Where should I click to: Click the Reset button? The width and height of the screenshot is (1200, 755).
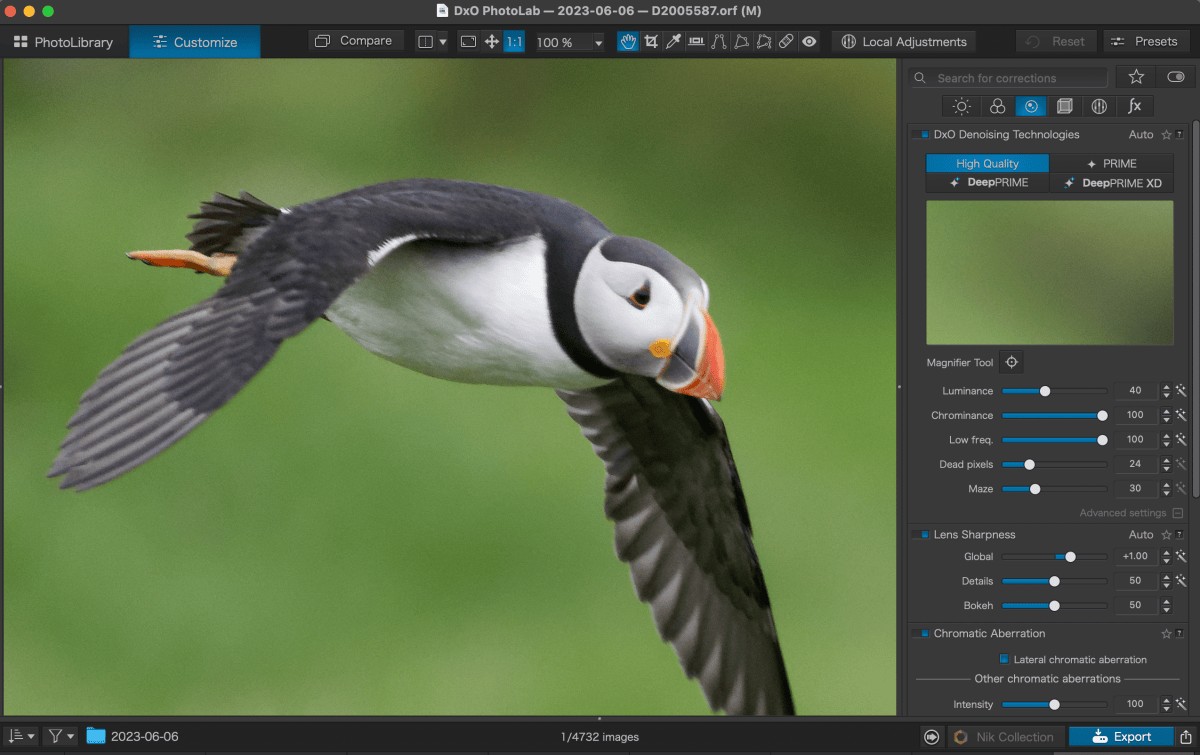1057,42
